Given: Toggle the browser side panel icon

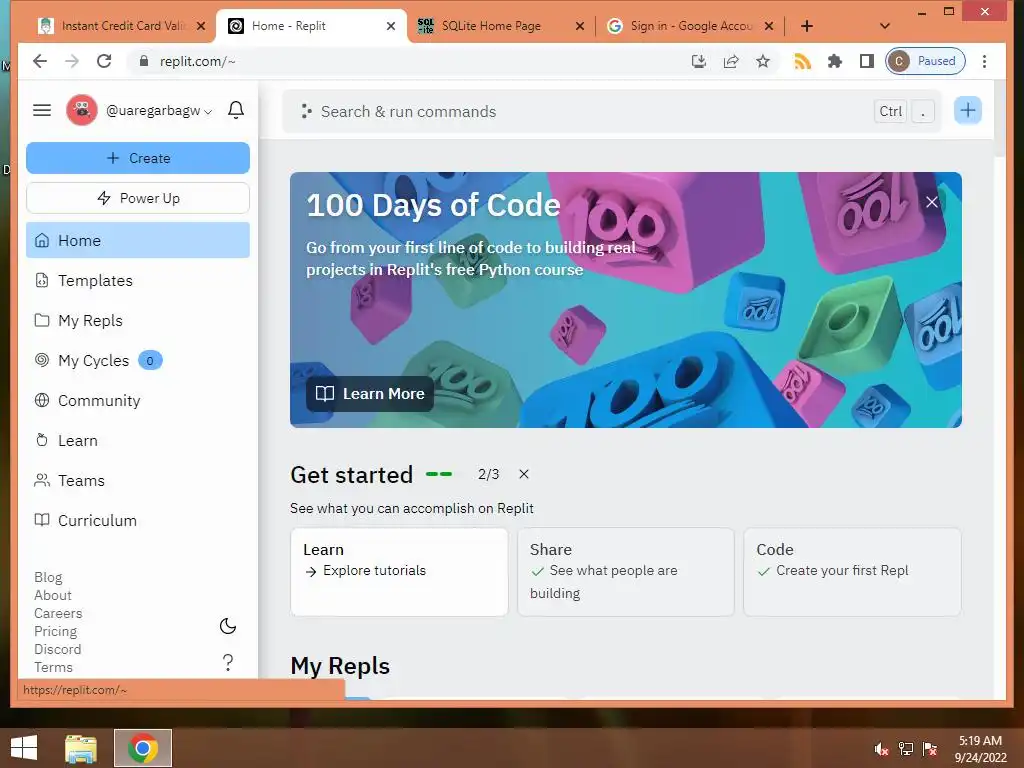Looking at the screenshot, I should [x=867, y=61].
